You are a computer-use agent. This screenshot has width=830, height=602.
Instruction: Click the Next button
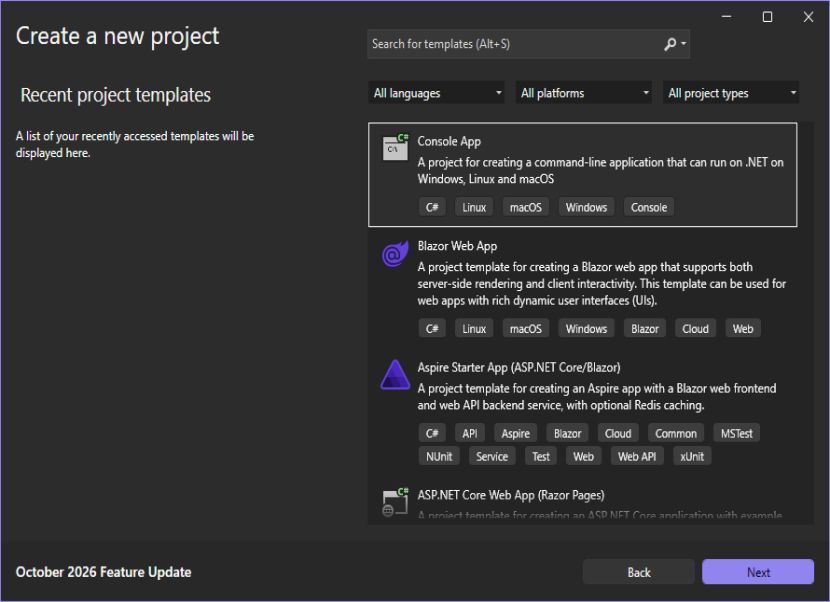758,572
